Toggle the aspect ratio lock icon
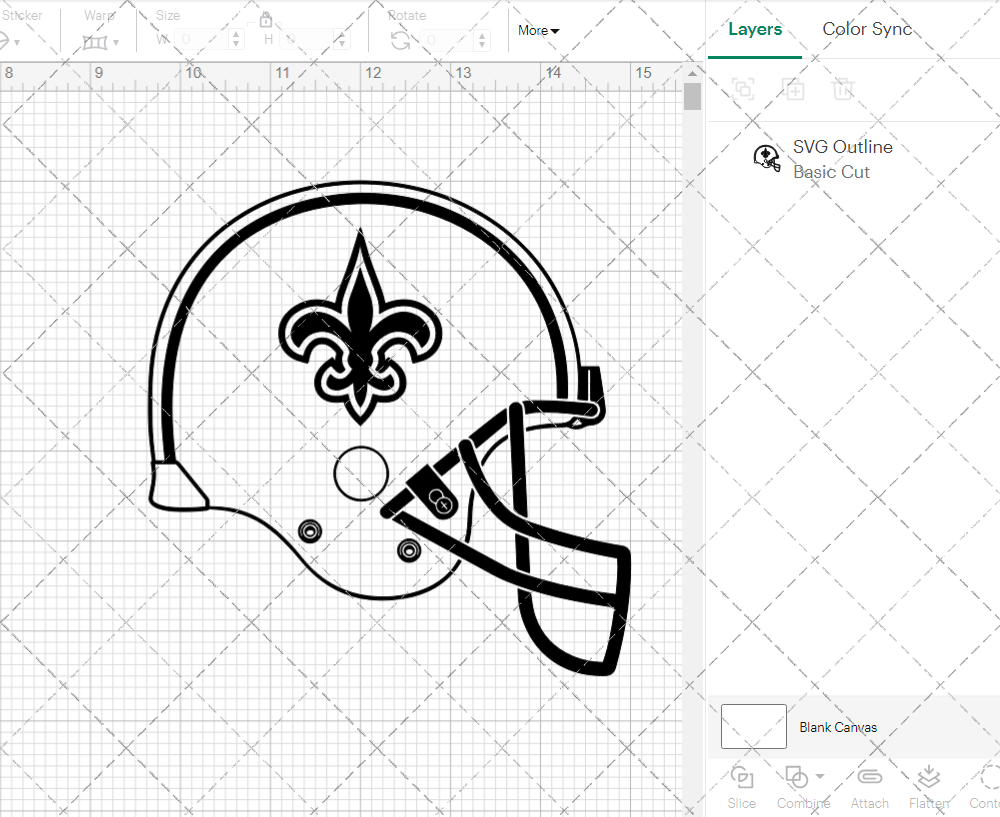The image size is (1000, 817). pyautogui.click(x=265, y=20)
